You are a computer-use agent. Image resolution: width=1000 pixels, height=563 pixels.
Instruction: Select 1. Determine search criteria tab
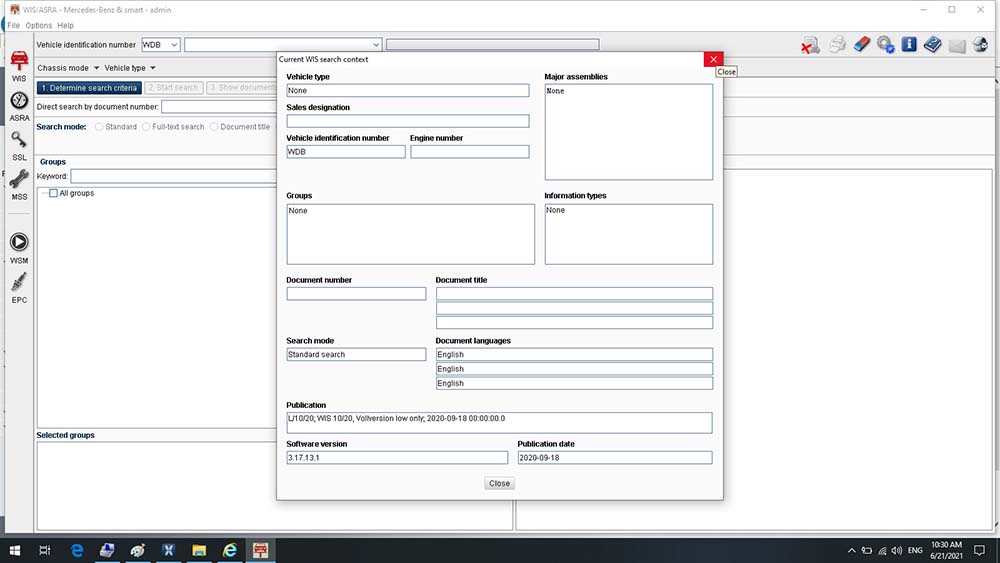(x=89, y=88)
